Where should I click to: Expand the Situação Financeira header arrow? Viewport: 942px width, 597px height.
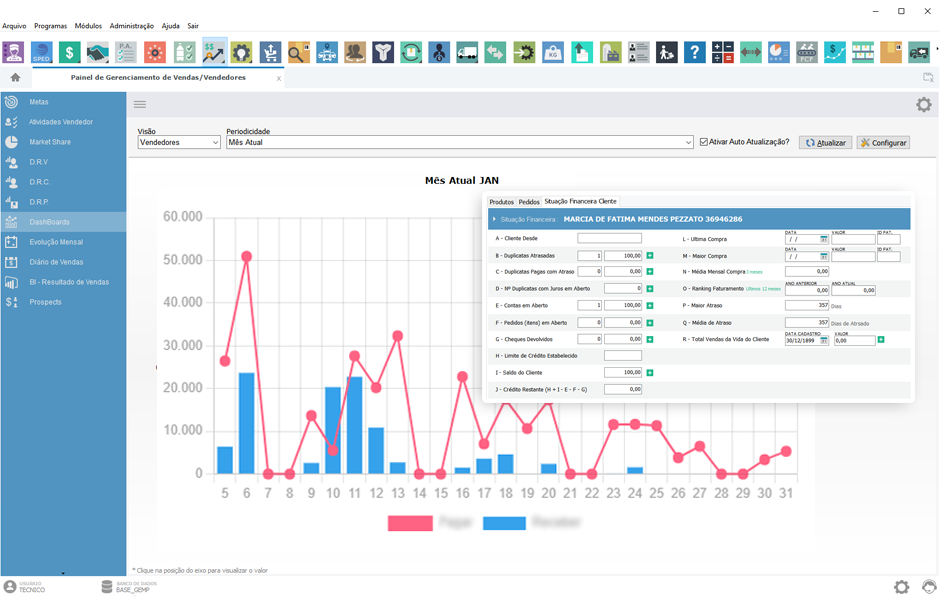click(494, 219)
